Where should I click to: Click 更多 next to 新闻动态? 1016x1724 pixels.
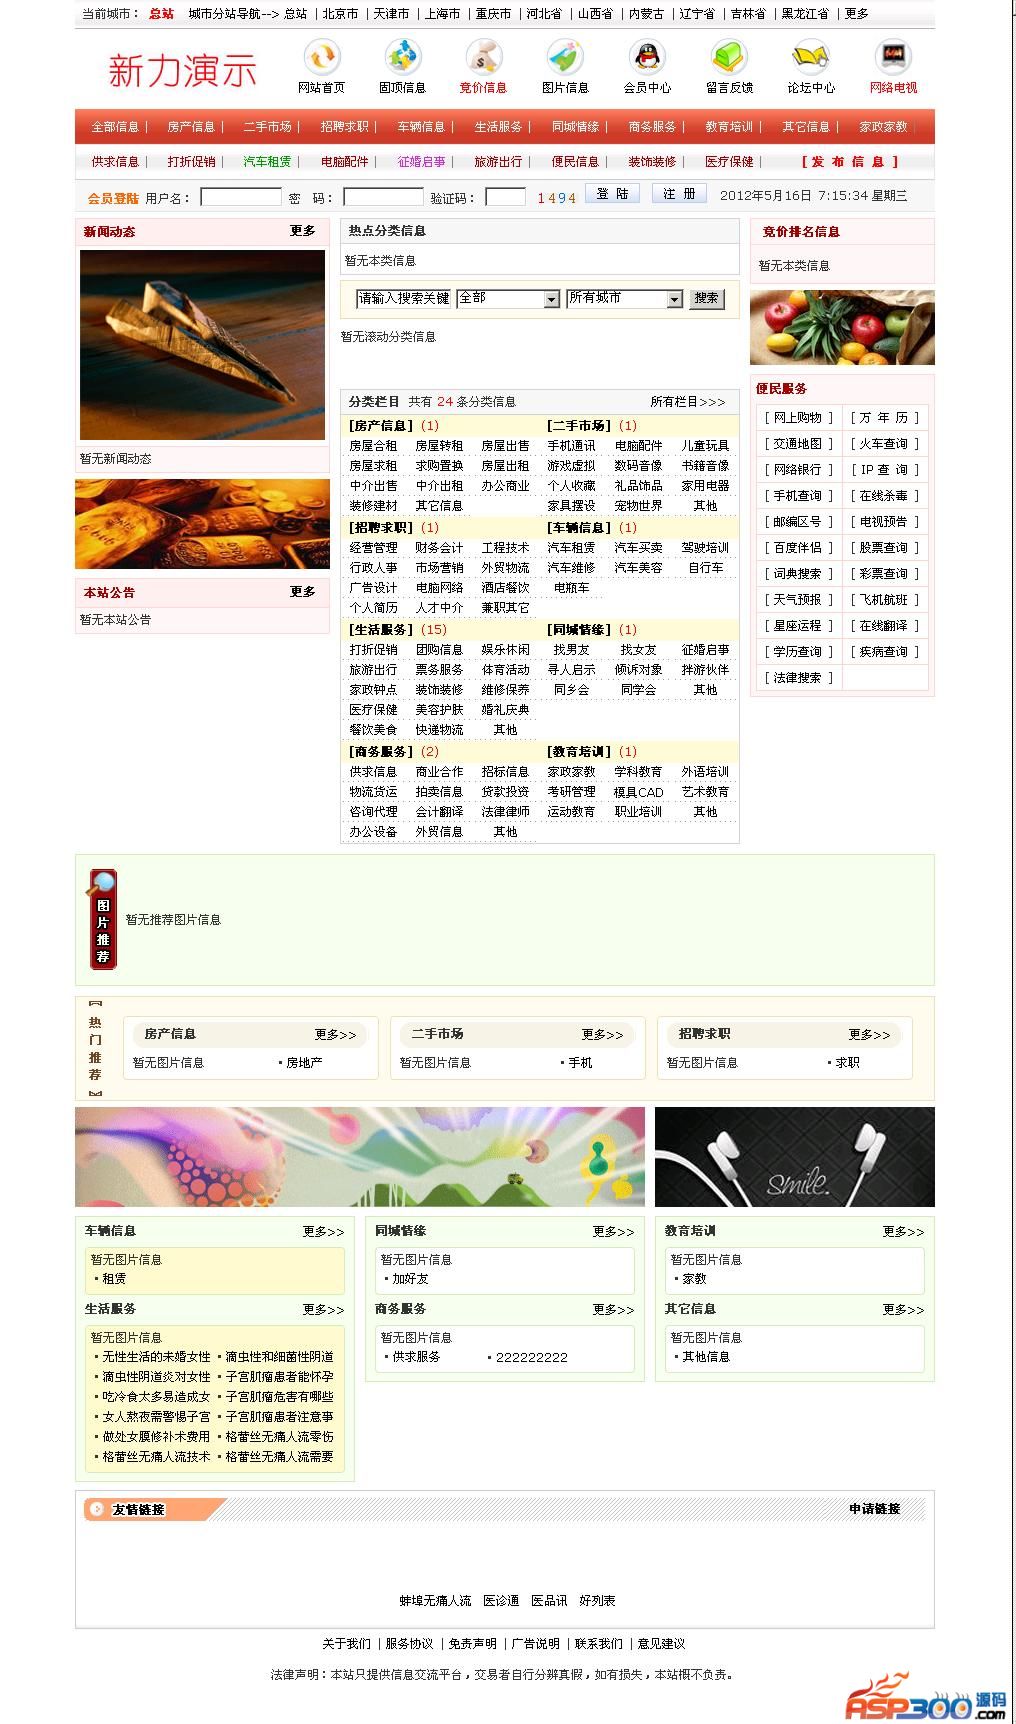(303, 231)
